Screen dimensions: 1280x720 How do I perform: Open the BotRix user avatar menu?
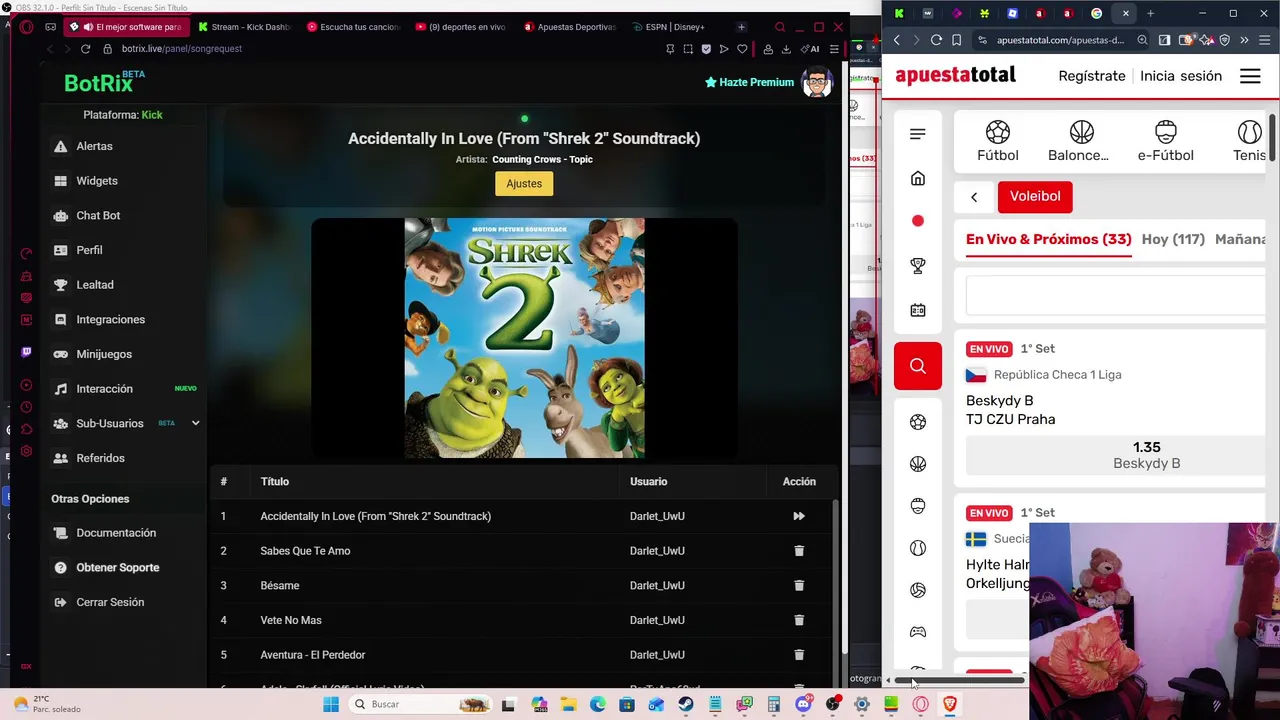[817, 82]
